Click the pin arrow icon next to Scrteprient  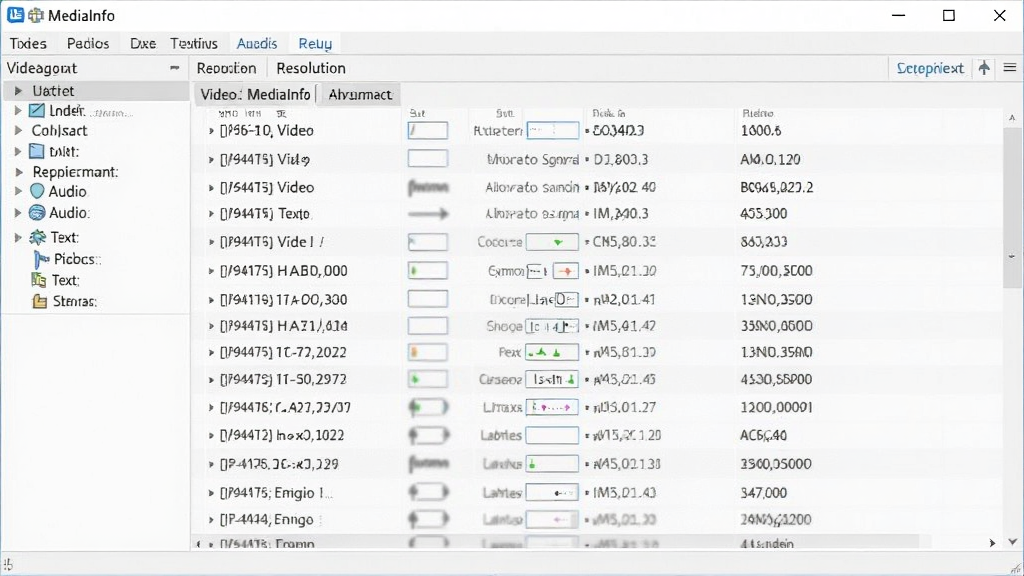984,68
